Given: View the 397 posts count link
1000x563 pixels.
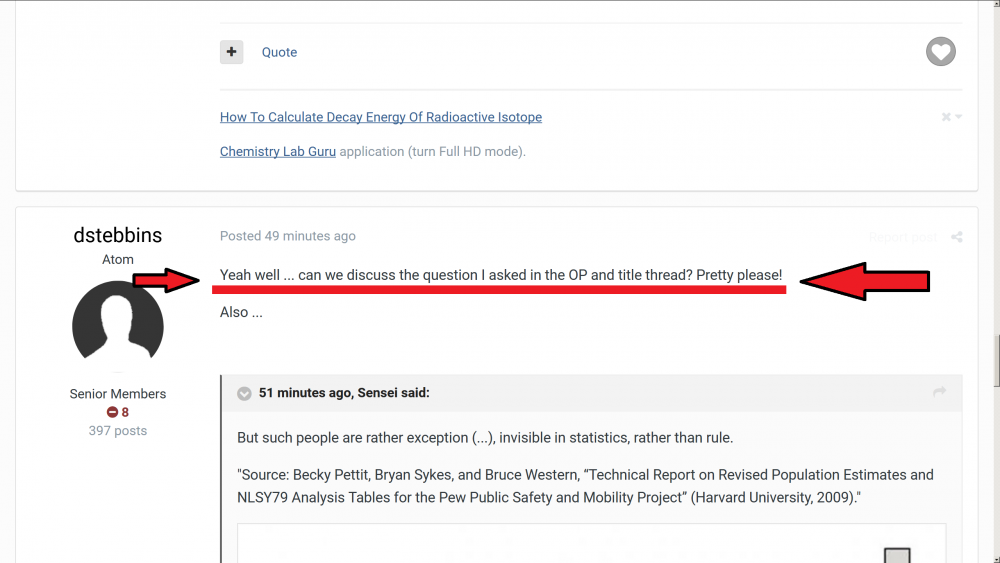Looking at the screenshot, I should [x=118, y=431].
